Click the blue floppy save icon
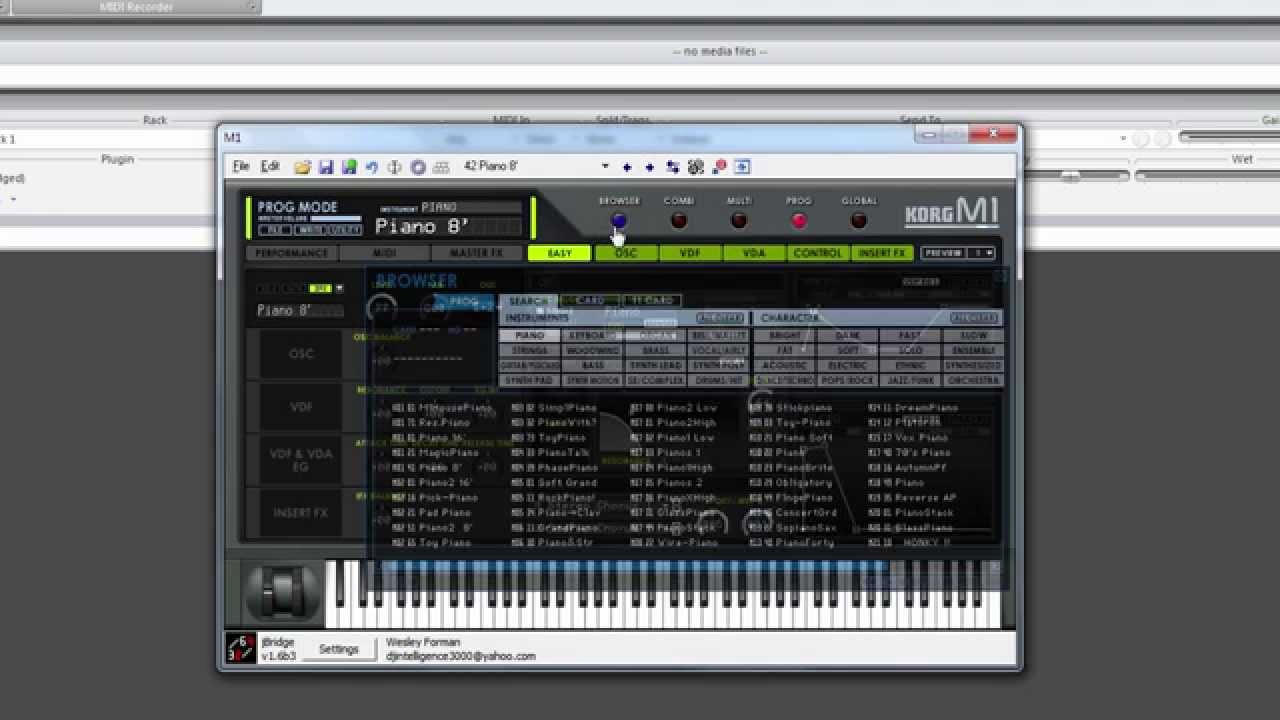 pyautogui.click(x=326, y=167)
